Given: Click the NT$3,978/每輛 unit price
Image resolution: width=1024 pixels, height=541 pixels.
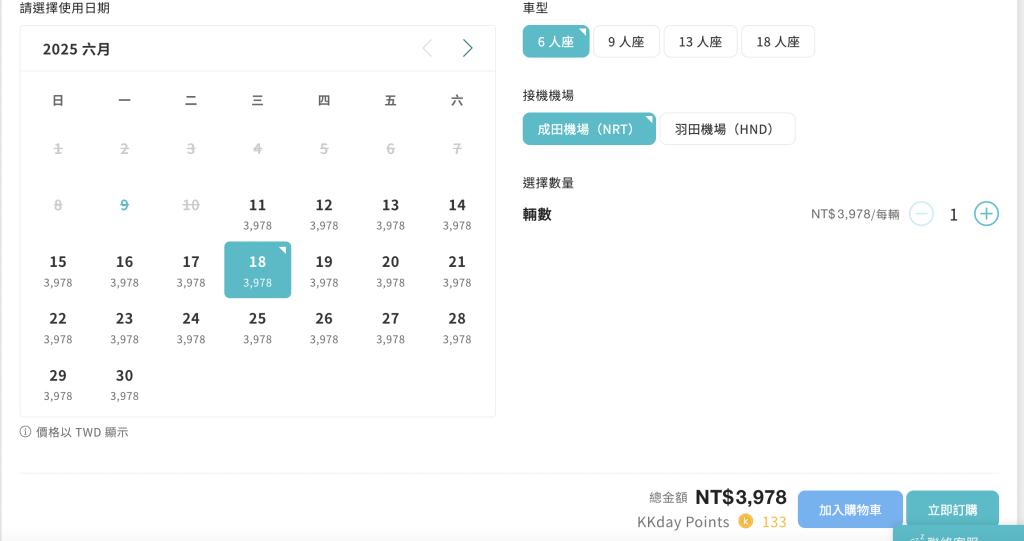Looking at the screenshot, I should pos(855,214).
